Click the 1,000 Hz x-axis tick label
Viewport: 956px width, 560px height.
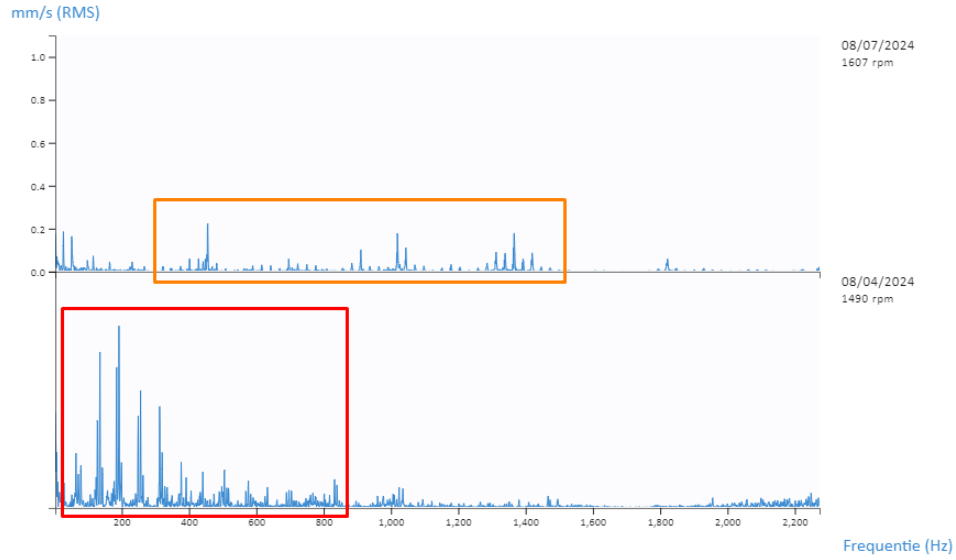[391, 522]
